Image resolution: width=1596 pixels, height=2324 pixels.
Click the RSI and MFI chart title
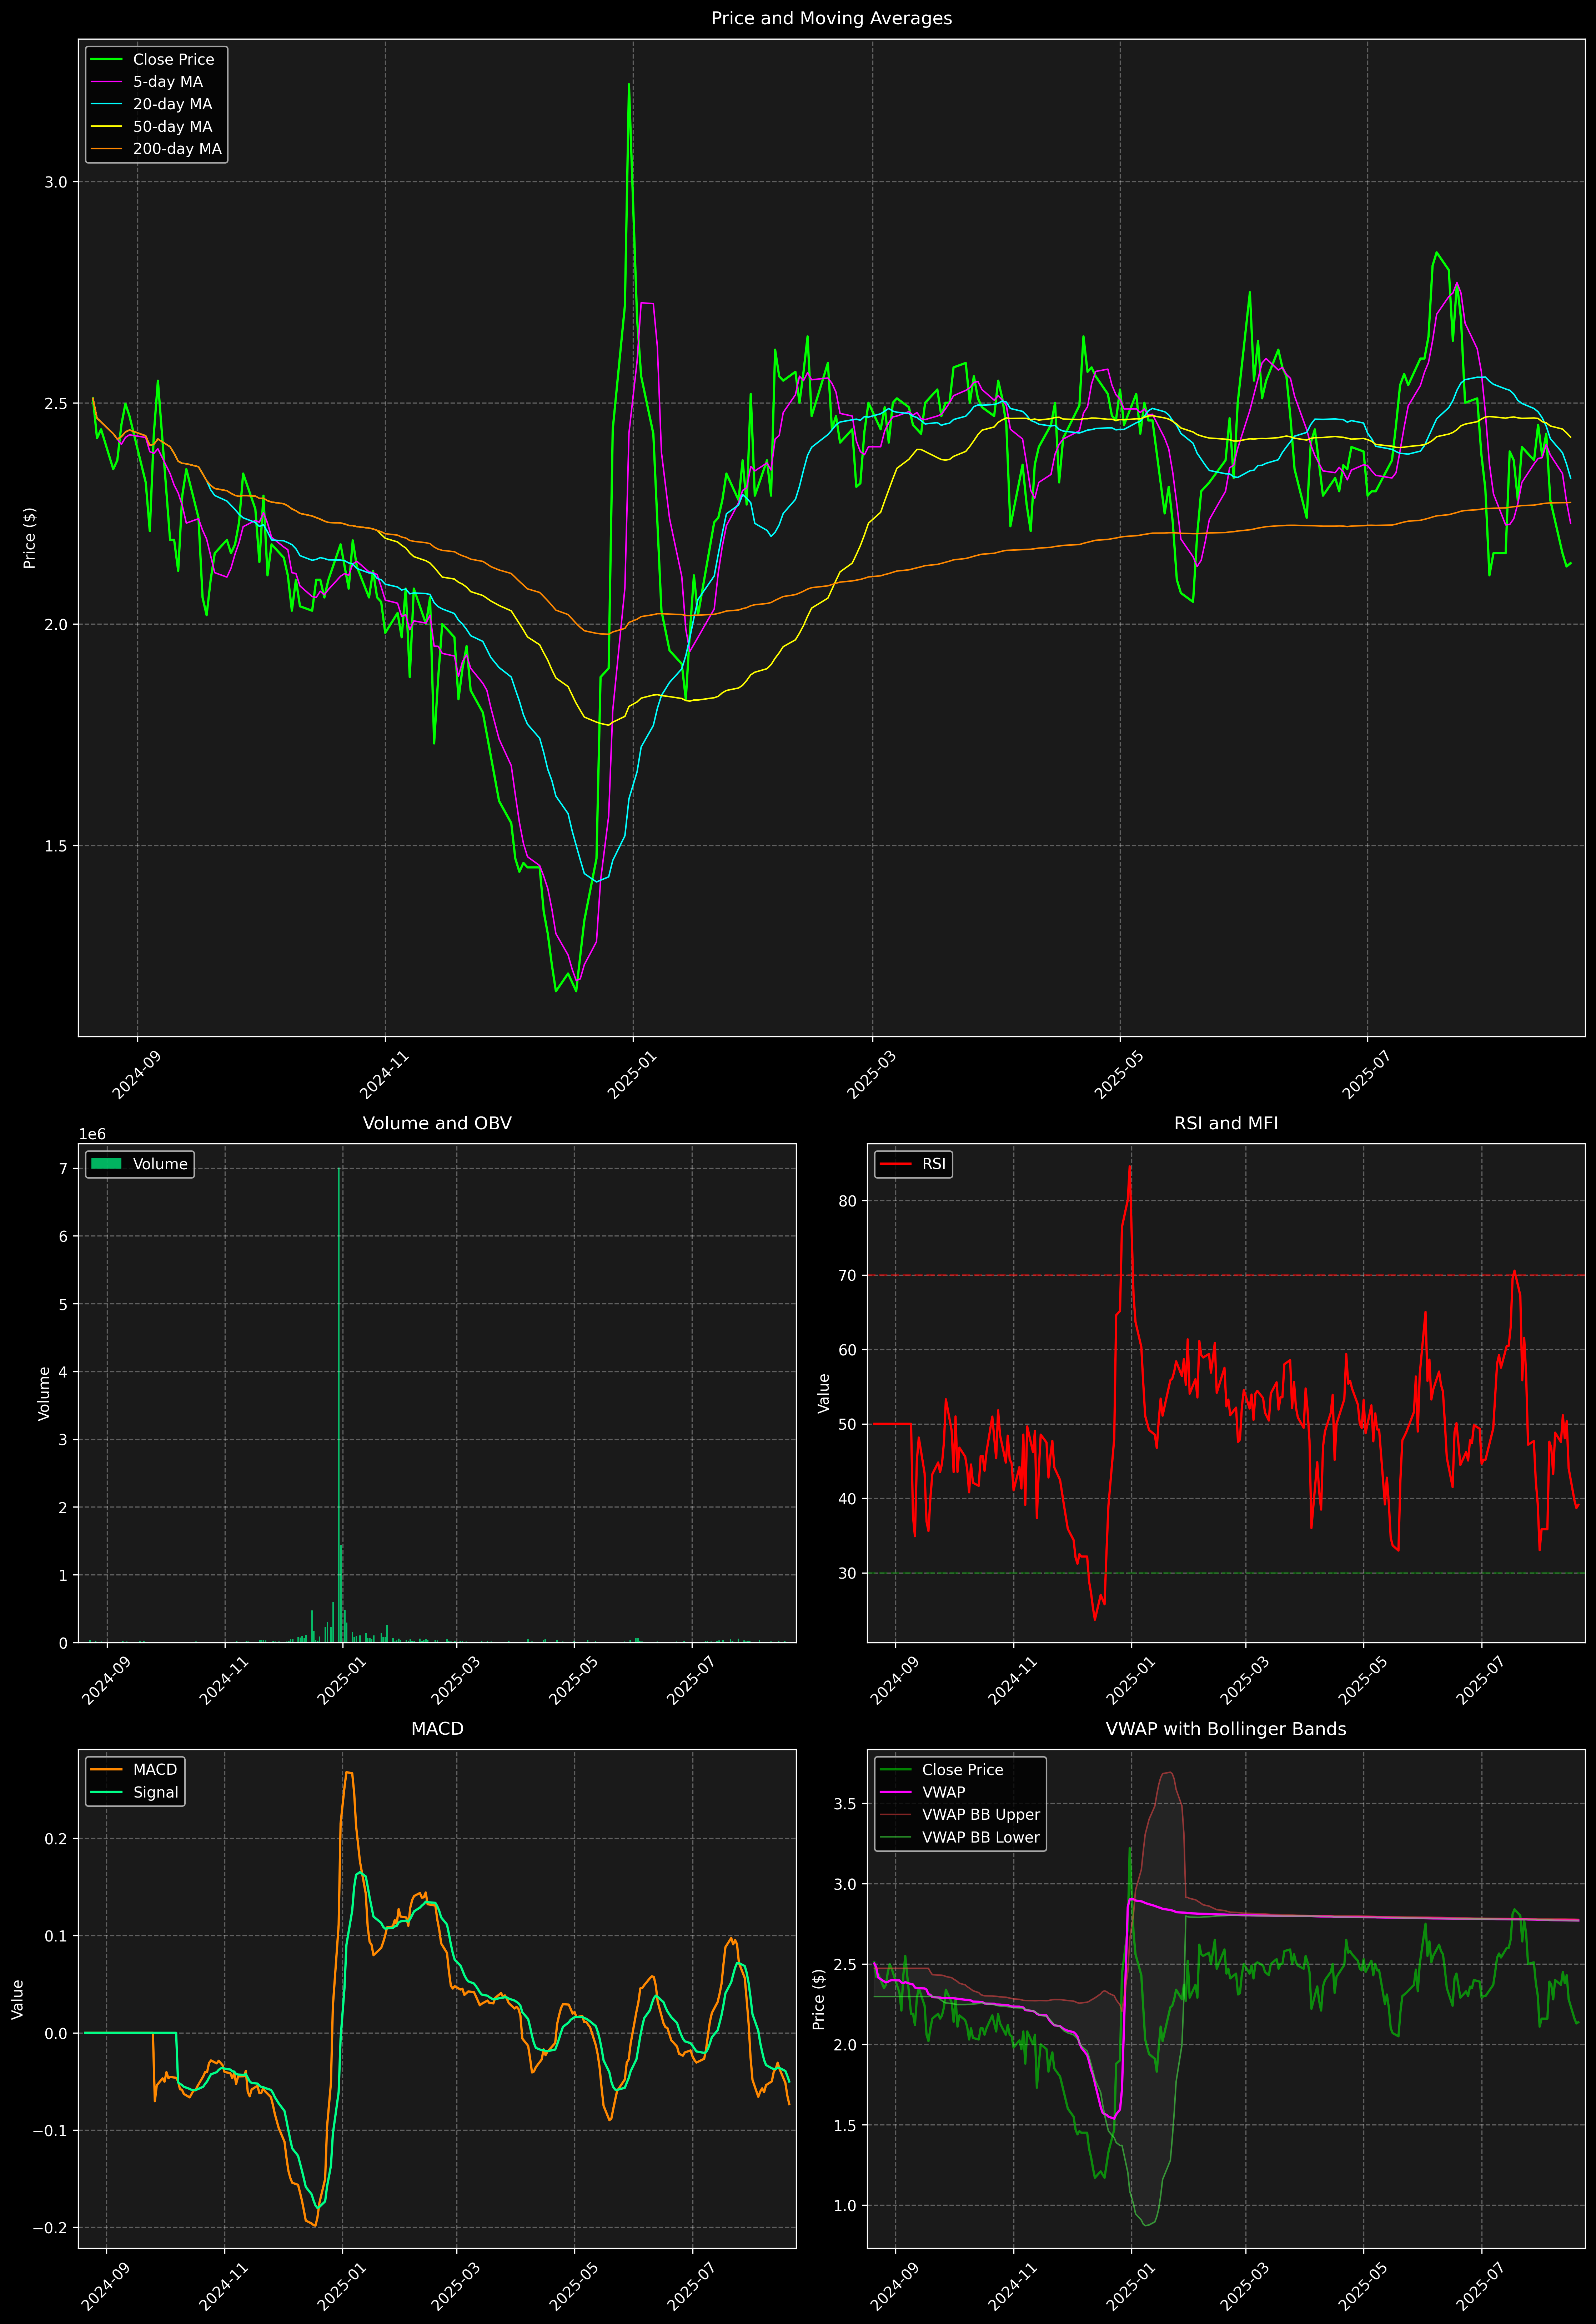(x=1226, y=1123)
